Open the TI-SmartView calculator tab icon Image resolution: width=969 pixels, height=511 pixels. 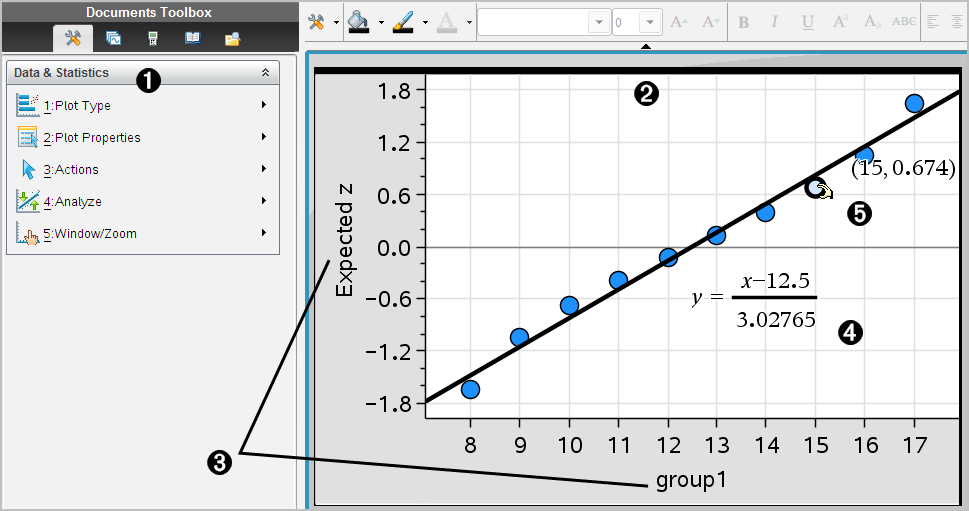point(153,39)
